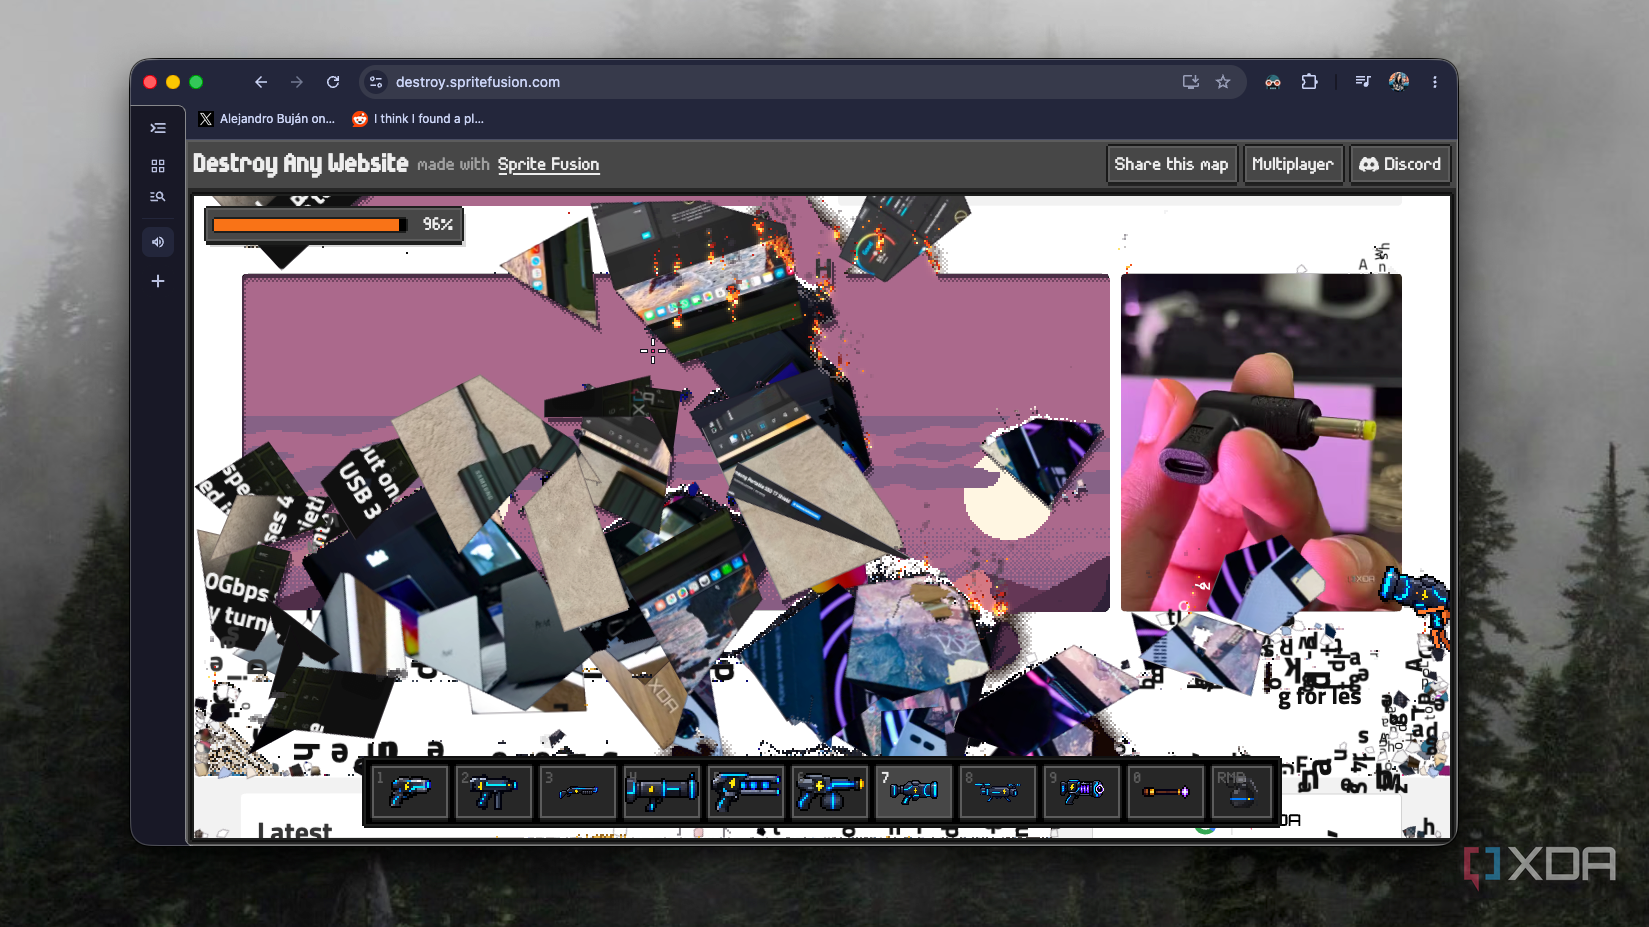
Task: Select weapon slot 9 ray gun
Action: [1082, 791]
